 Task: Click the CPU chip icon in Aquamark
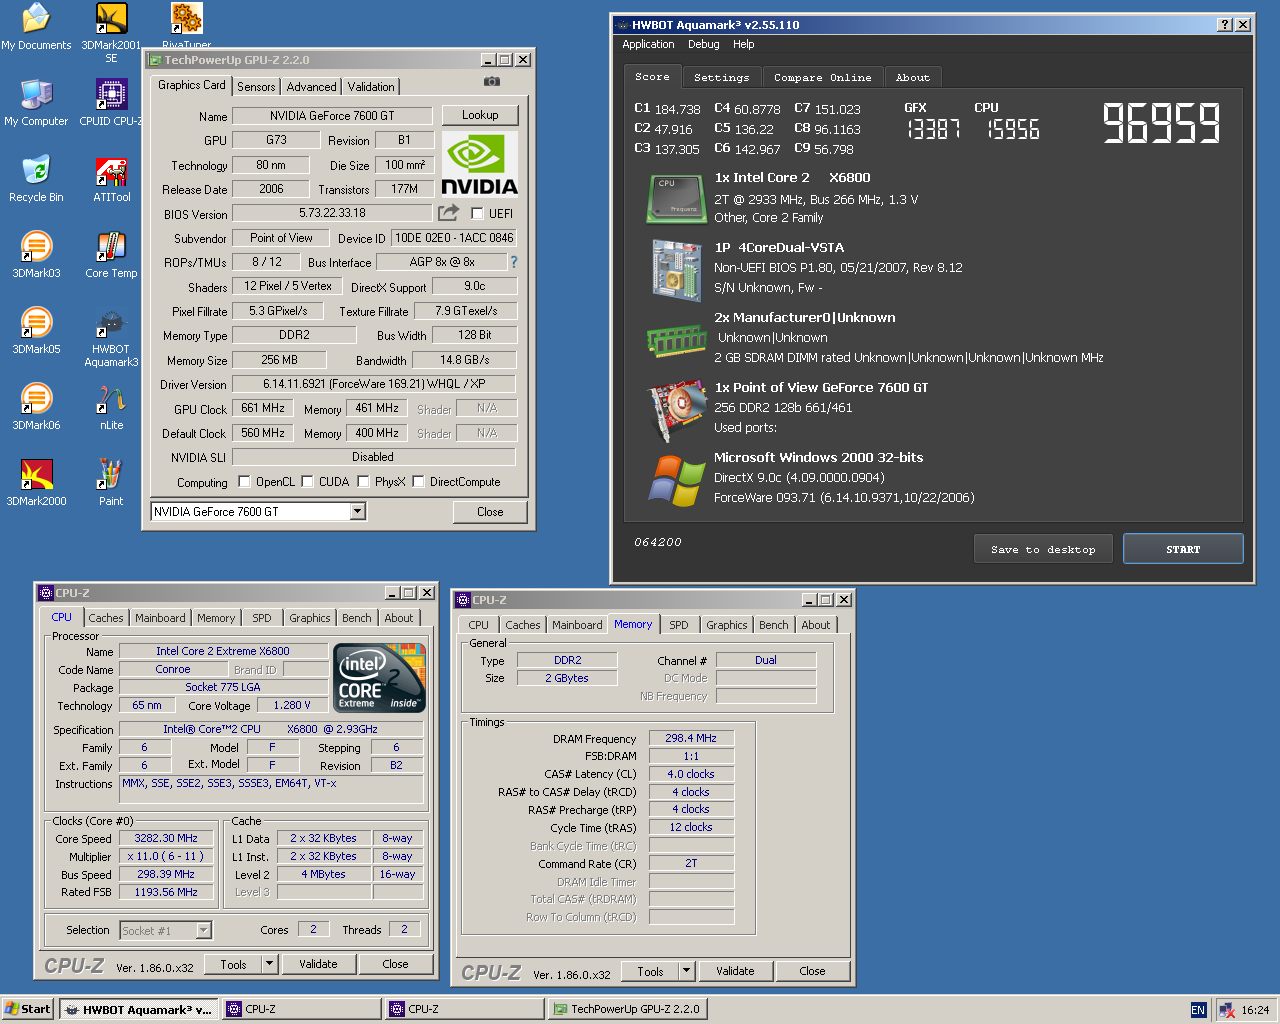click(676, 198)
